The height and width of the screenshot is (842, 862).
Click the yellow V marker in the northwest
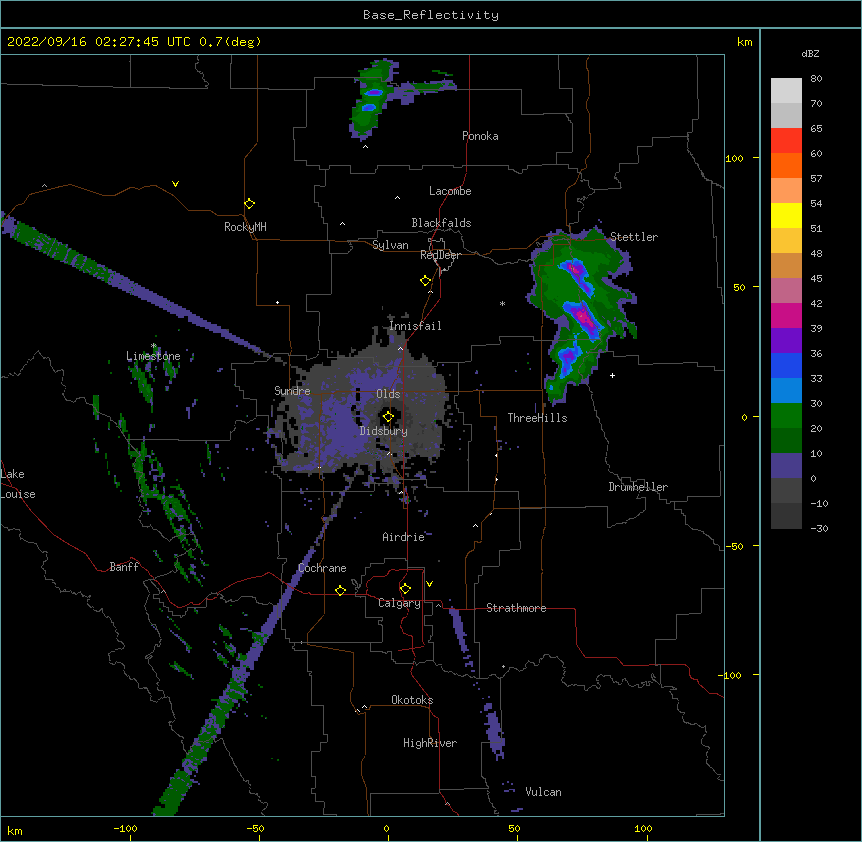pyautogui.click(x=175, y=184)
